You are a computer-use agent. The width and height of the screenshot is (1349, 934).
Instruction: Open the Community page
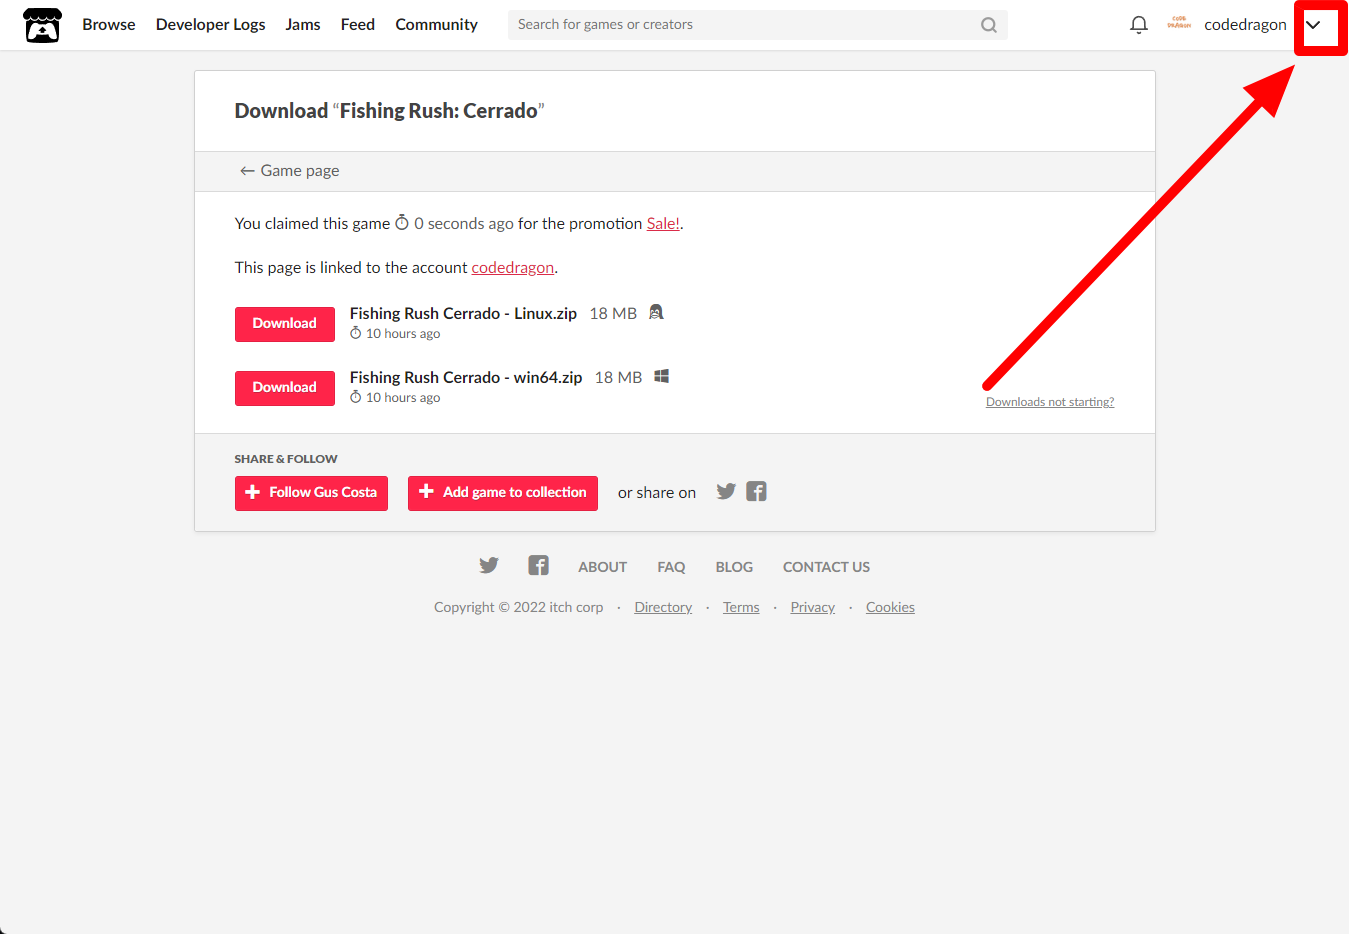coord(436,25)
